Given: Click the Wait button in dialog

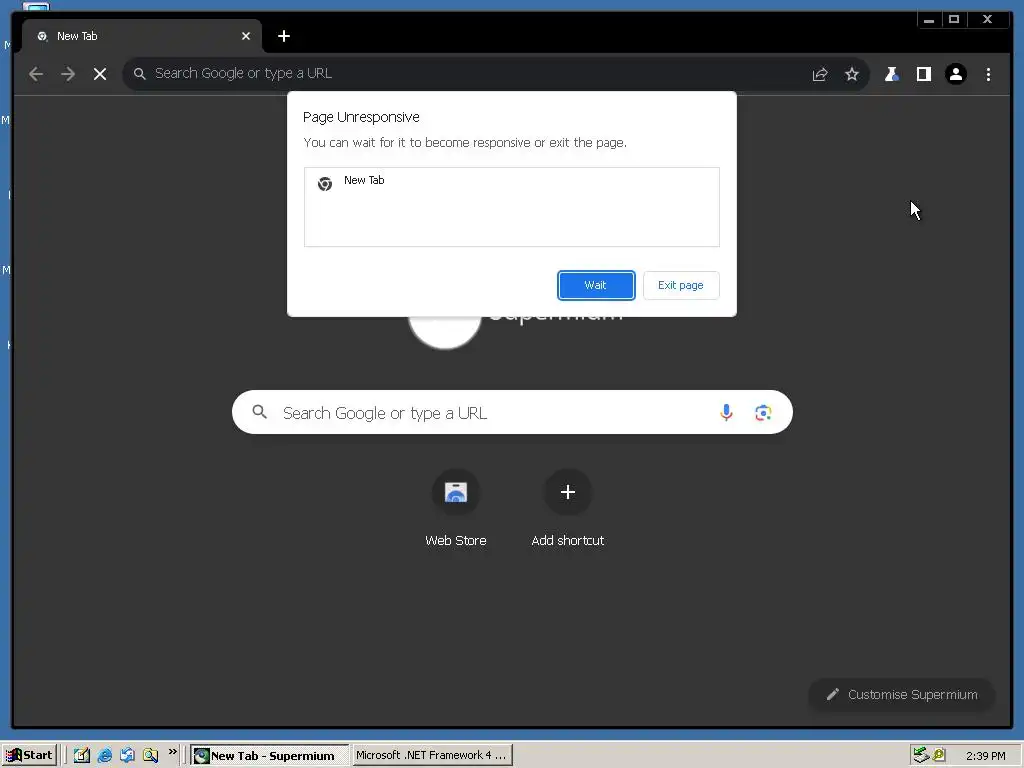Looking at the screenshot, I should (x=596, y=285).
